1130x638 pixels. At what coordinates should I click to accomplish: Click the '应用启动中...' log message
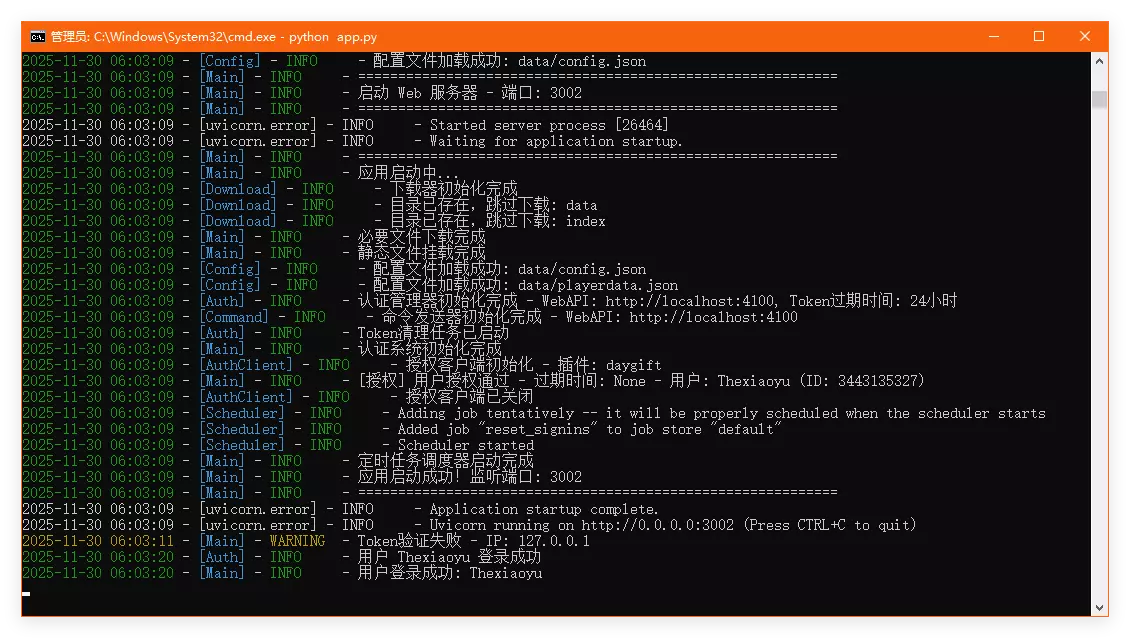(x=409, y=173)
